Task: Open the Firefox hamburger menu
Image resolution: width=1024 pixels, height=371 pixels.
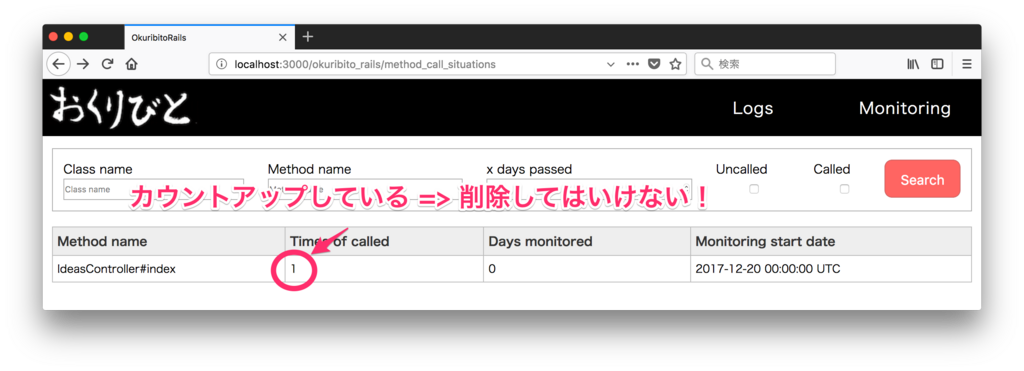Action: coord(967,64)
